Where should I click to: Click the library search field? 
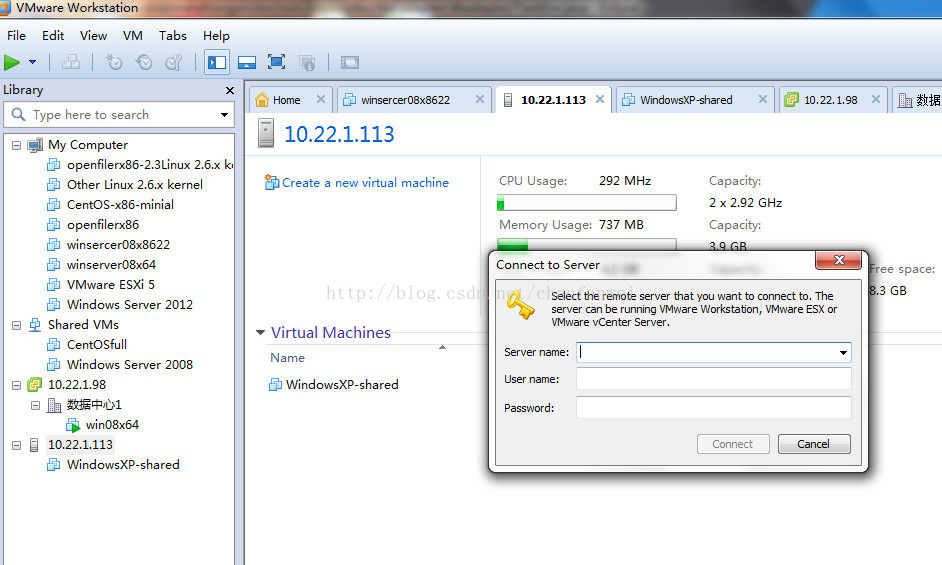click(x=119, y=114)
